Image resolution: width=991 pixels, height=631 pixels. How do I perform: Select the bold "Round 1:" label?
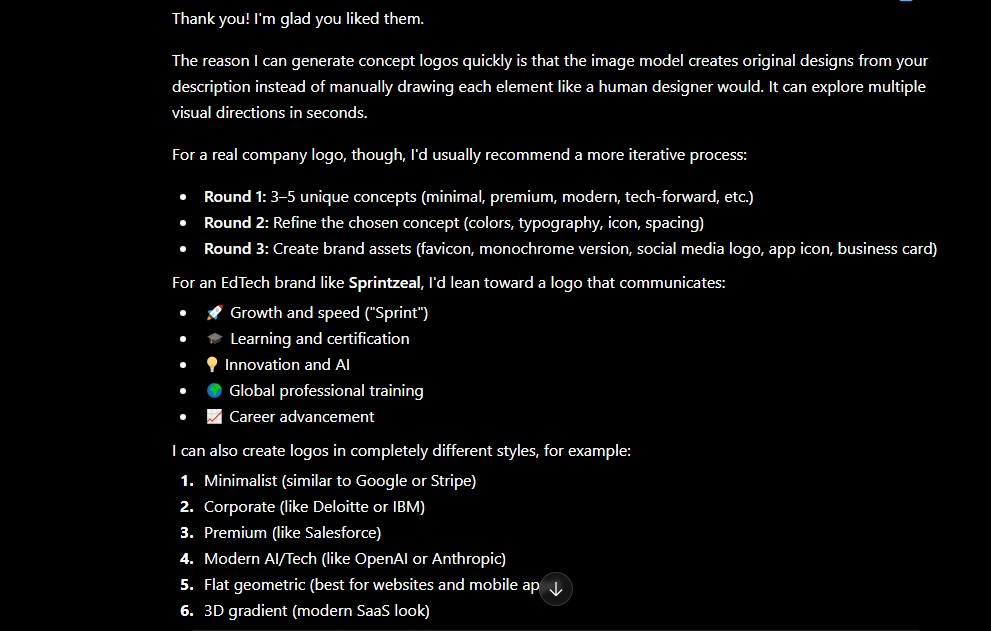pos(235,197)
